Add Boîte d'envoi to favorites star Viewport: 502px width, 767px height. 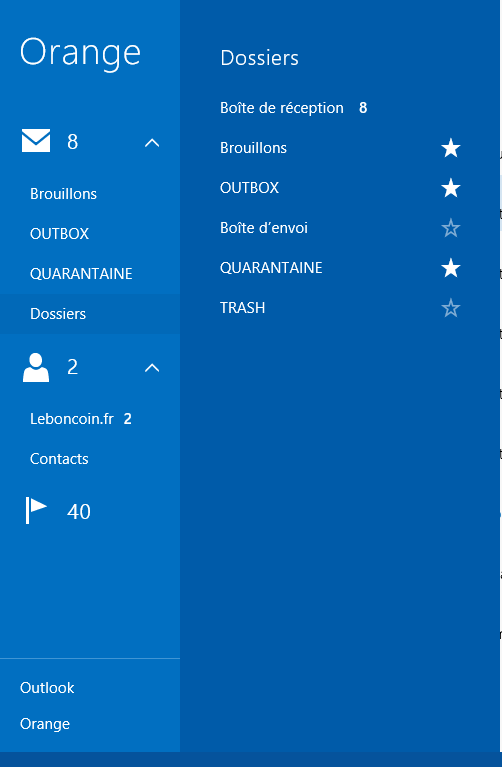pyautogui.click(x=451, y=228)
